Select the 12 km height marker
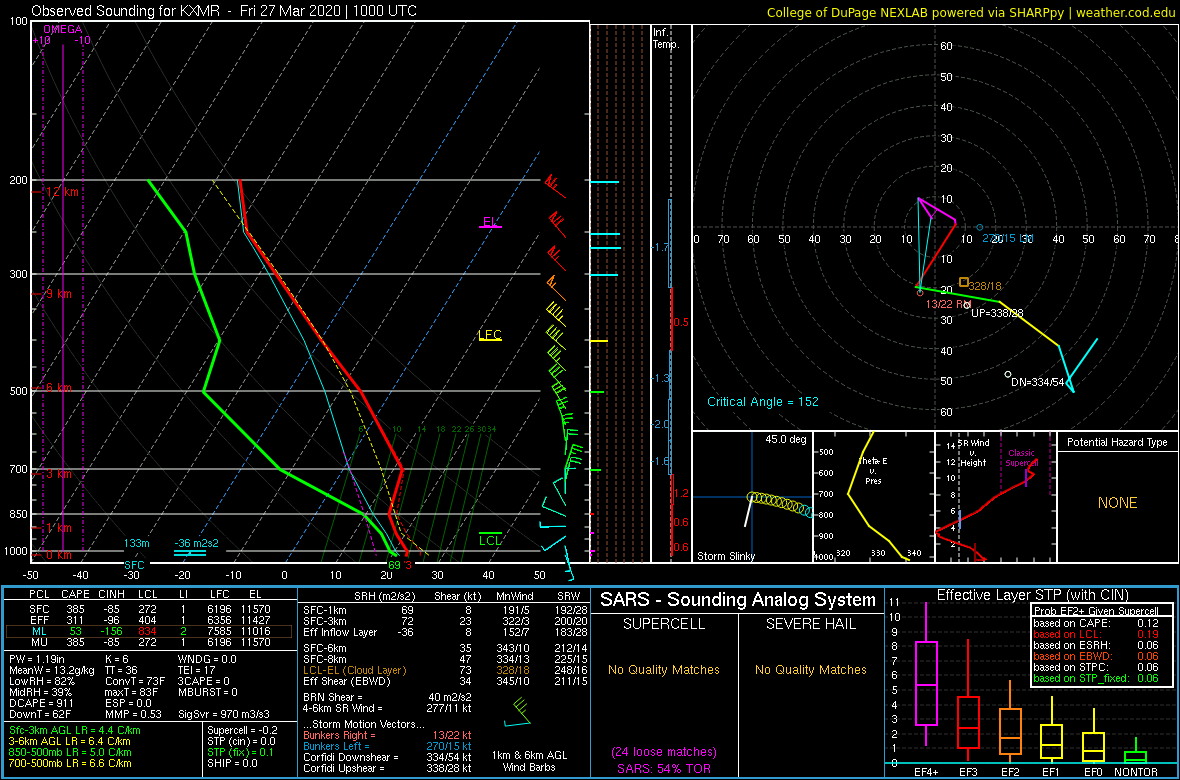The width and height of the screenshot is (1180, 780). (58, 192)
